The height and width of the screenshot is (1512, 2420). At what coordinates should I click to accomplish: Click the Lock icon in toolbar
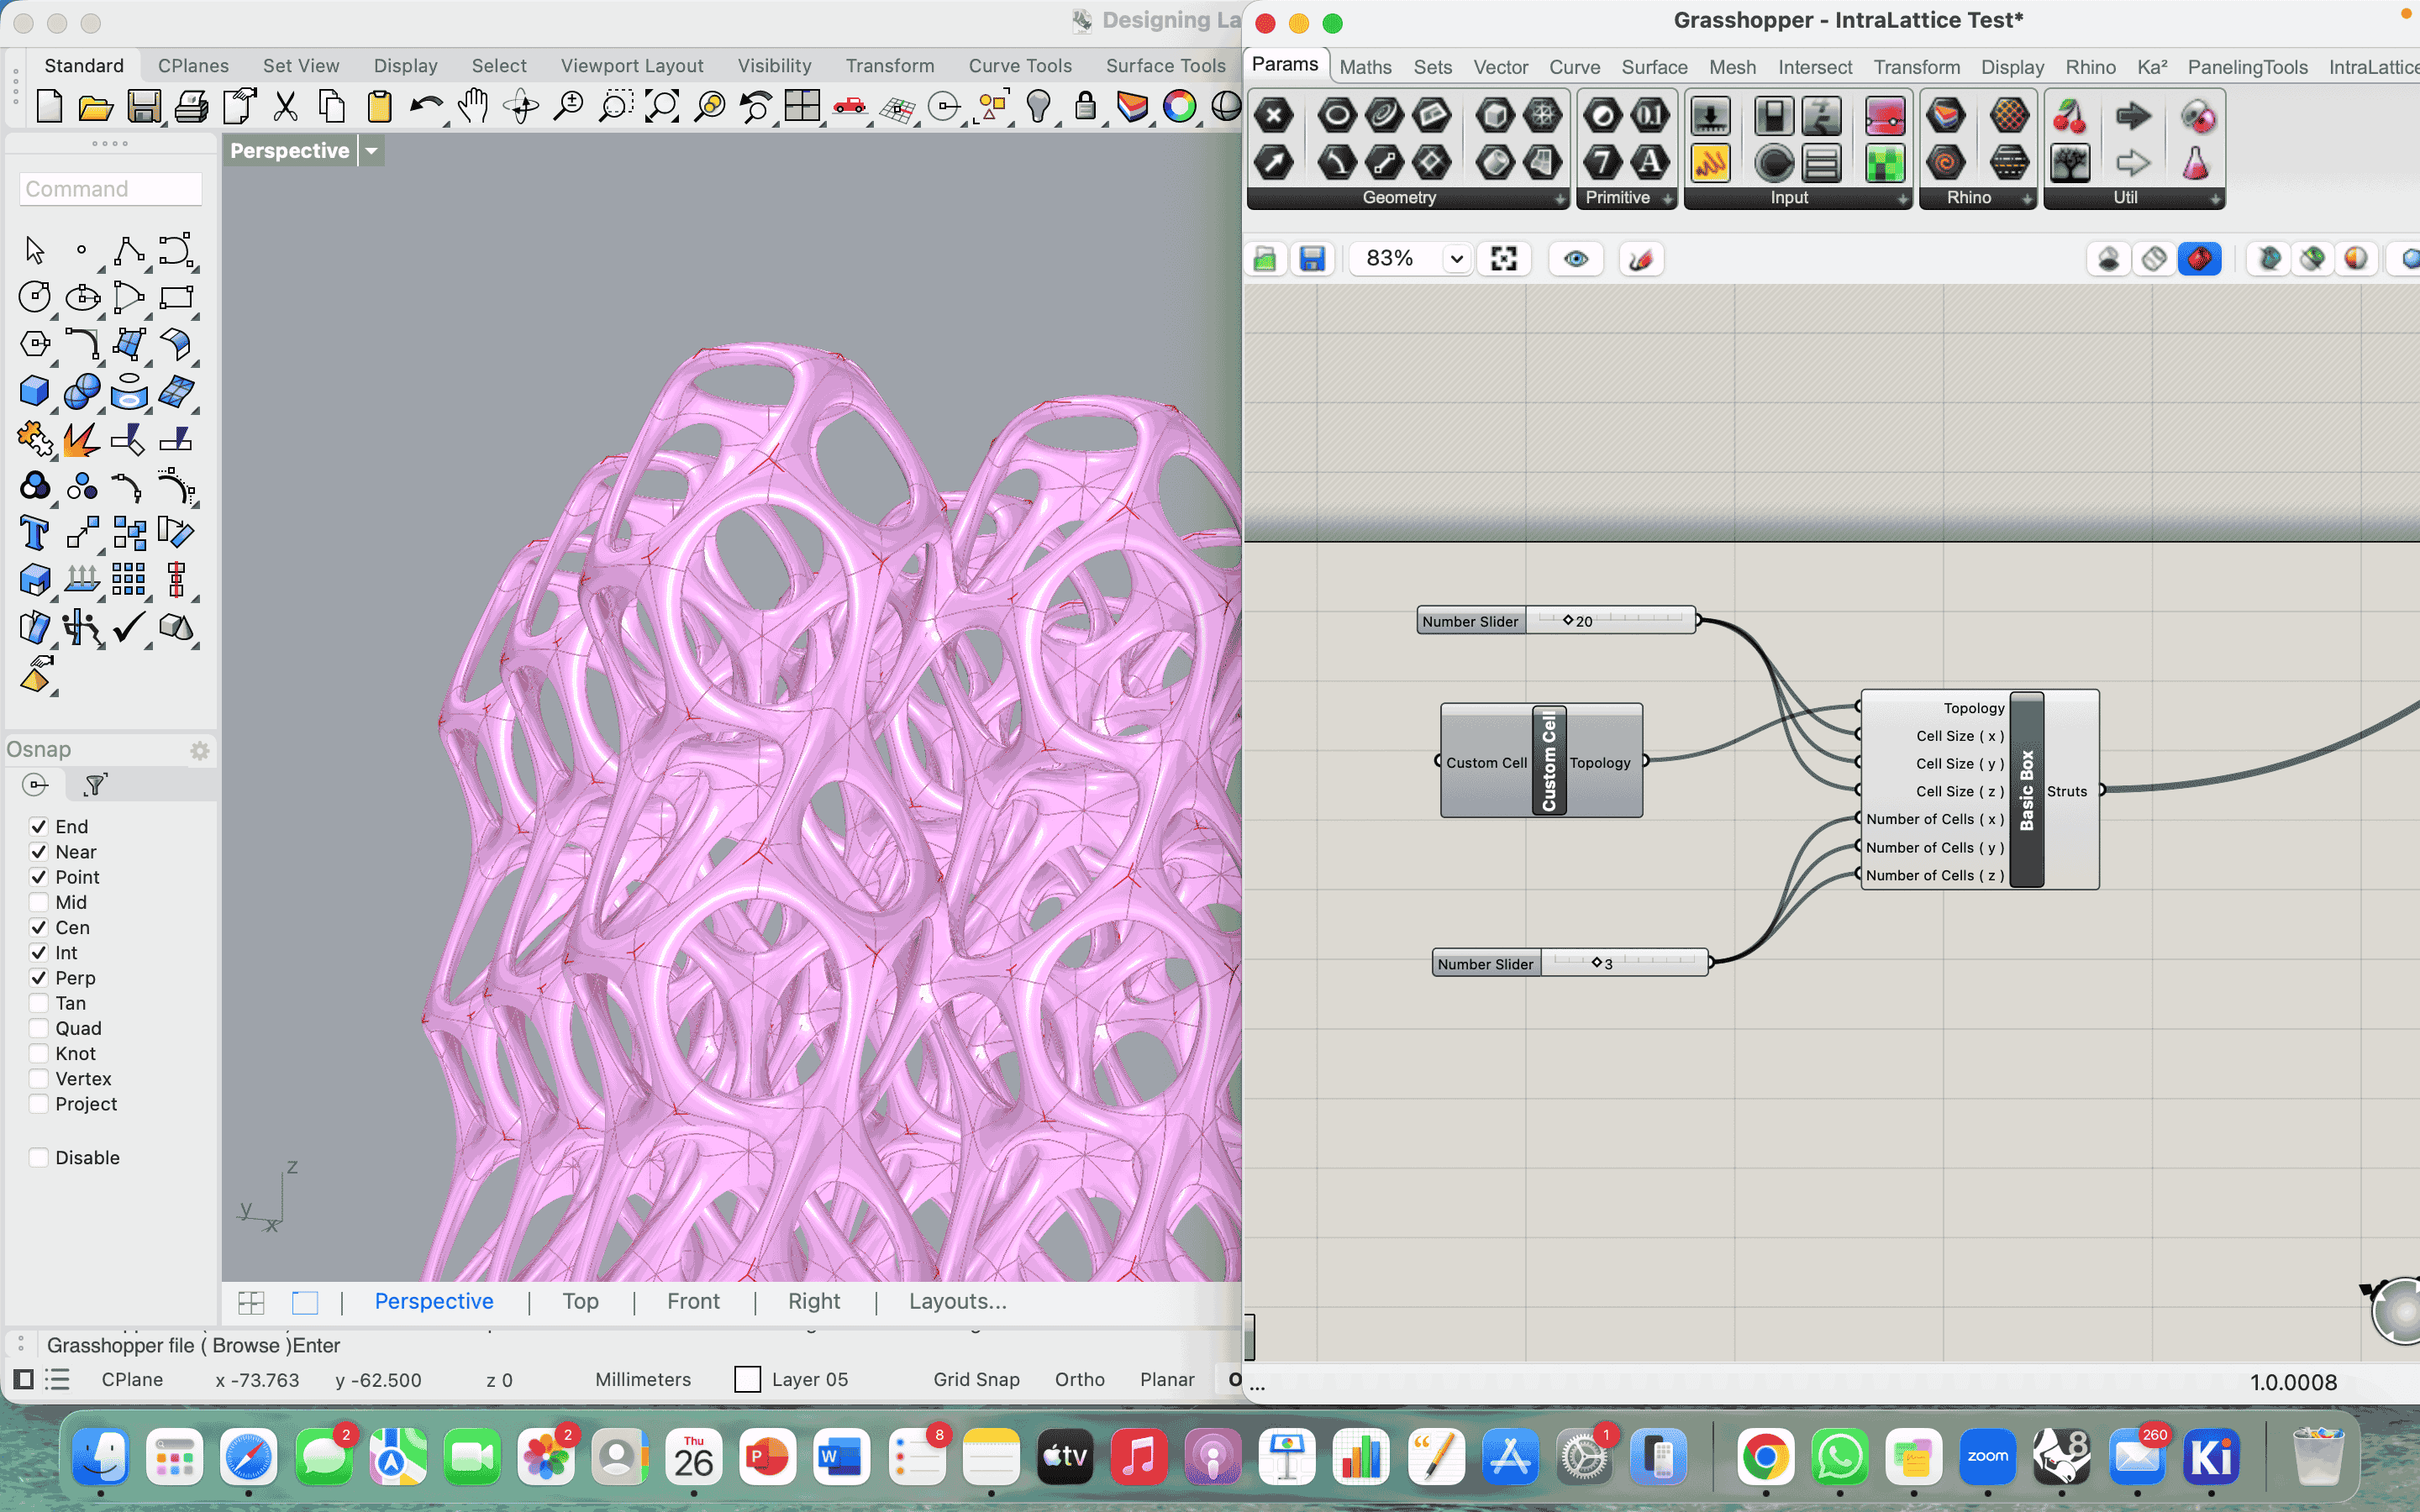(x=1085, y=106)
